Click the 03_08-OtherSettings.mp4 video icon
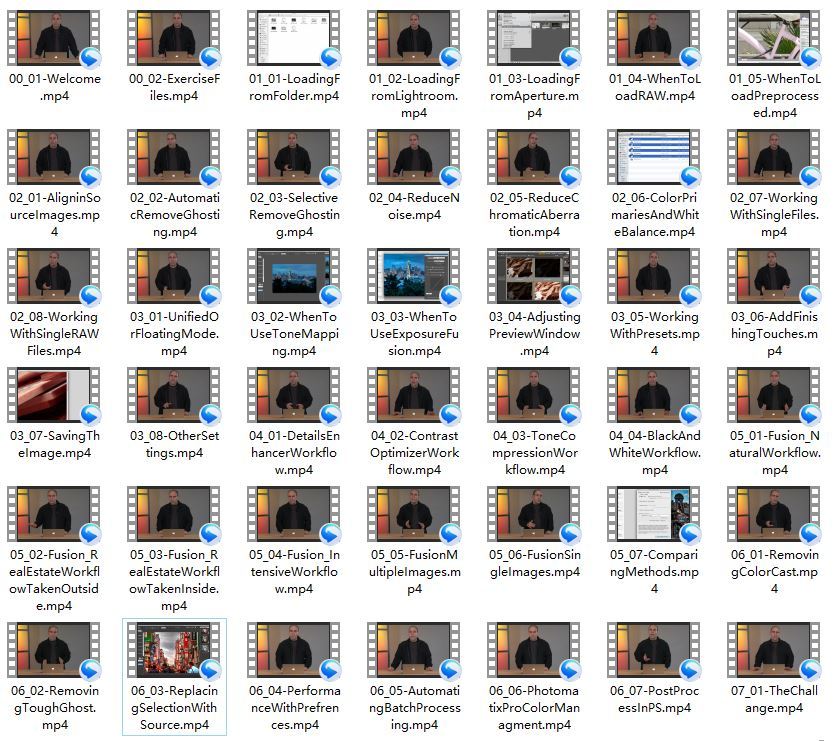Image resolution: width=834 pixels, height=741 pixels. [x=174, y=396]
